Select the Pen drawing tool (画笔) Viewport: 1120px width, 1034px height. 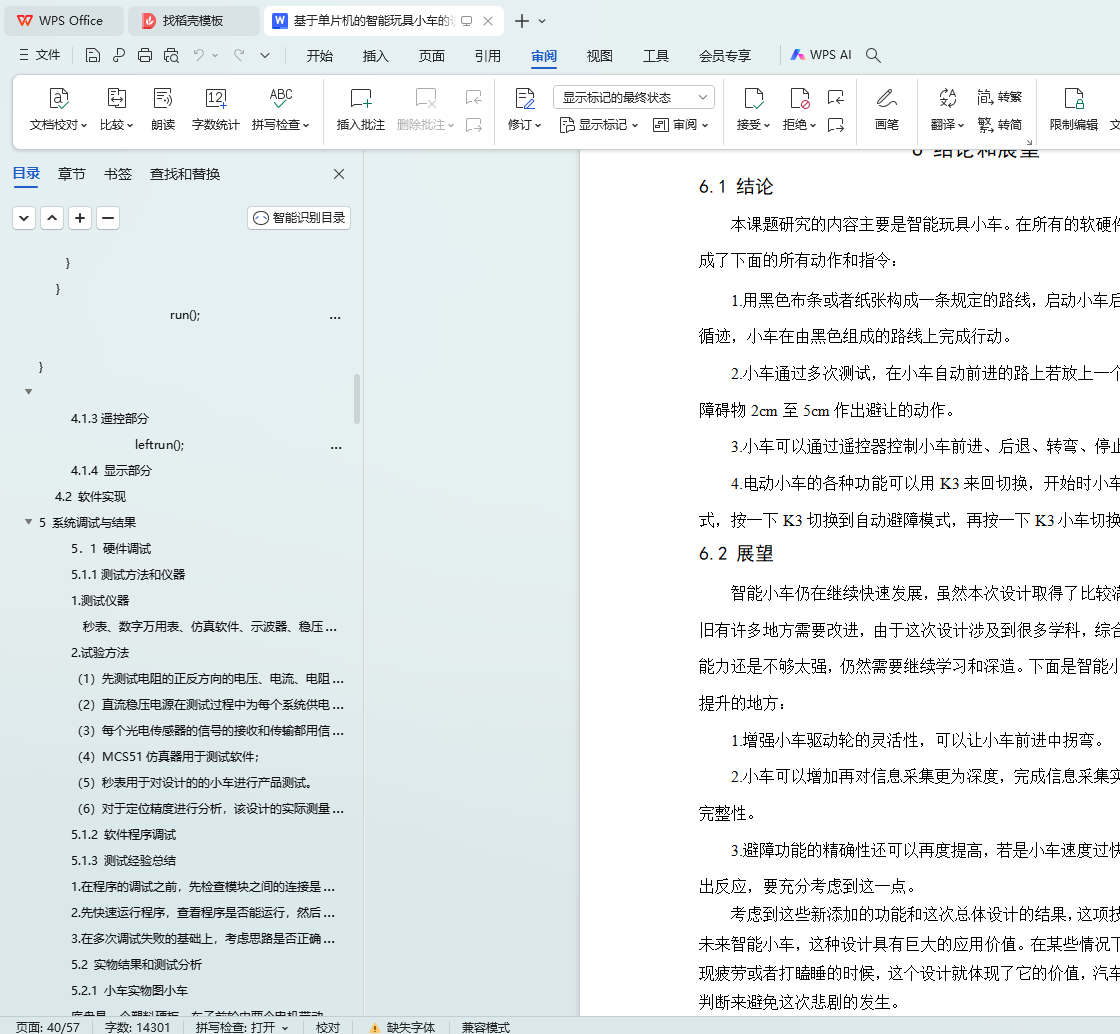coord(886,109)
